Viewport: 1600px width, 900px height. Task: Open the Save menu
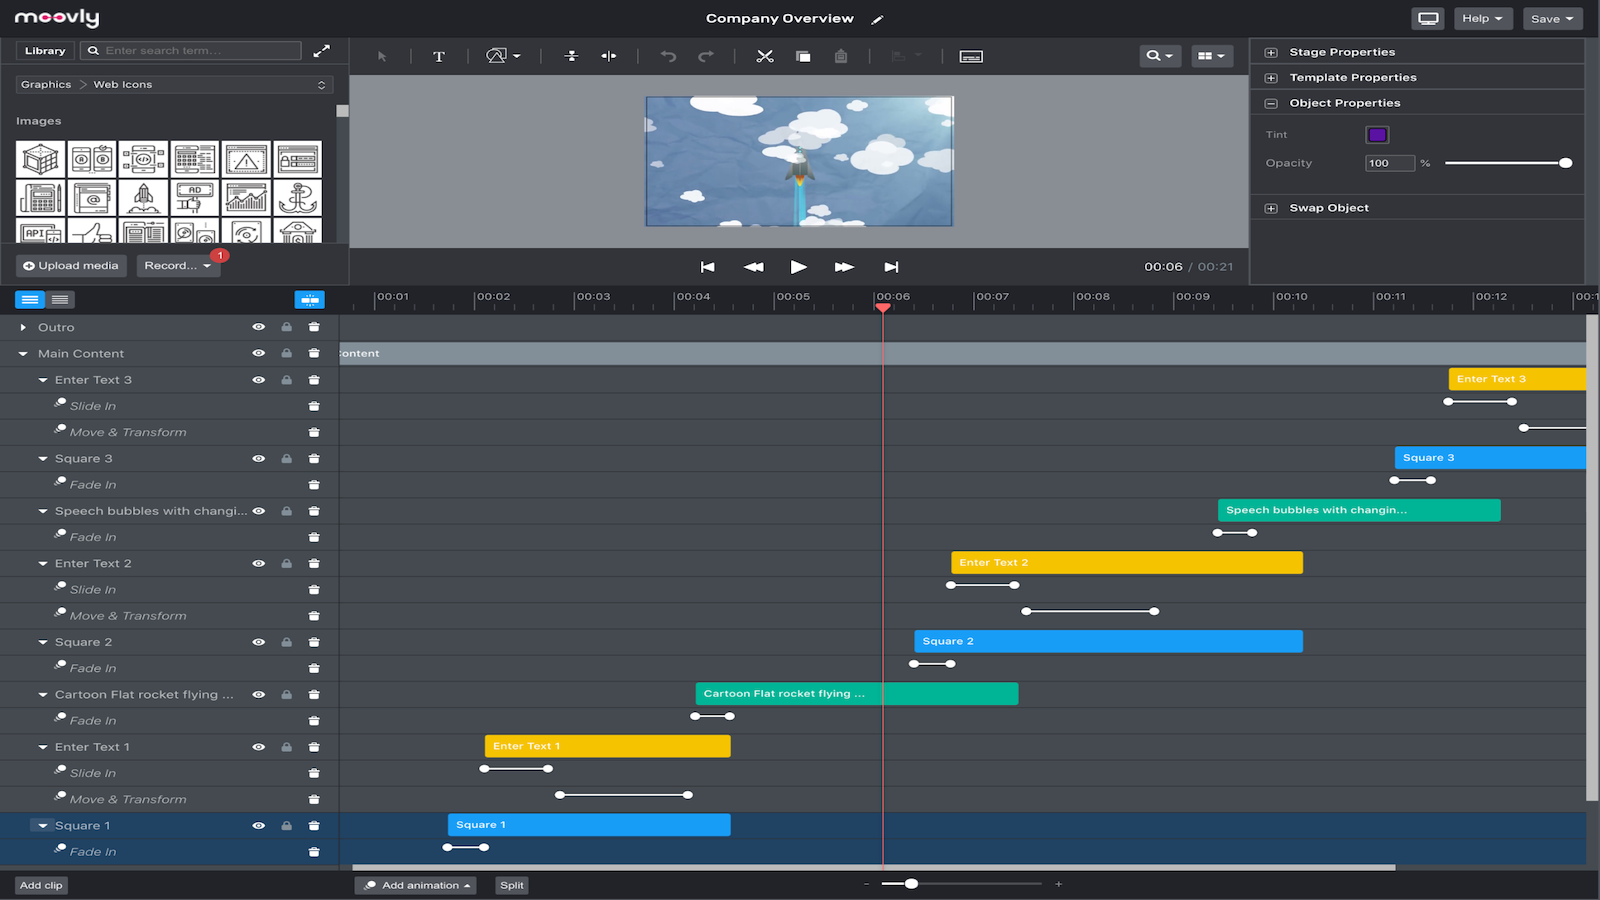point(1552,19)
